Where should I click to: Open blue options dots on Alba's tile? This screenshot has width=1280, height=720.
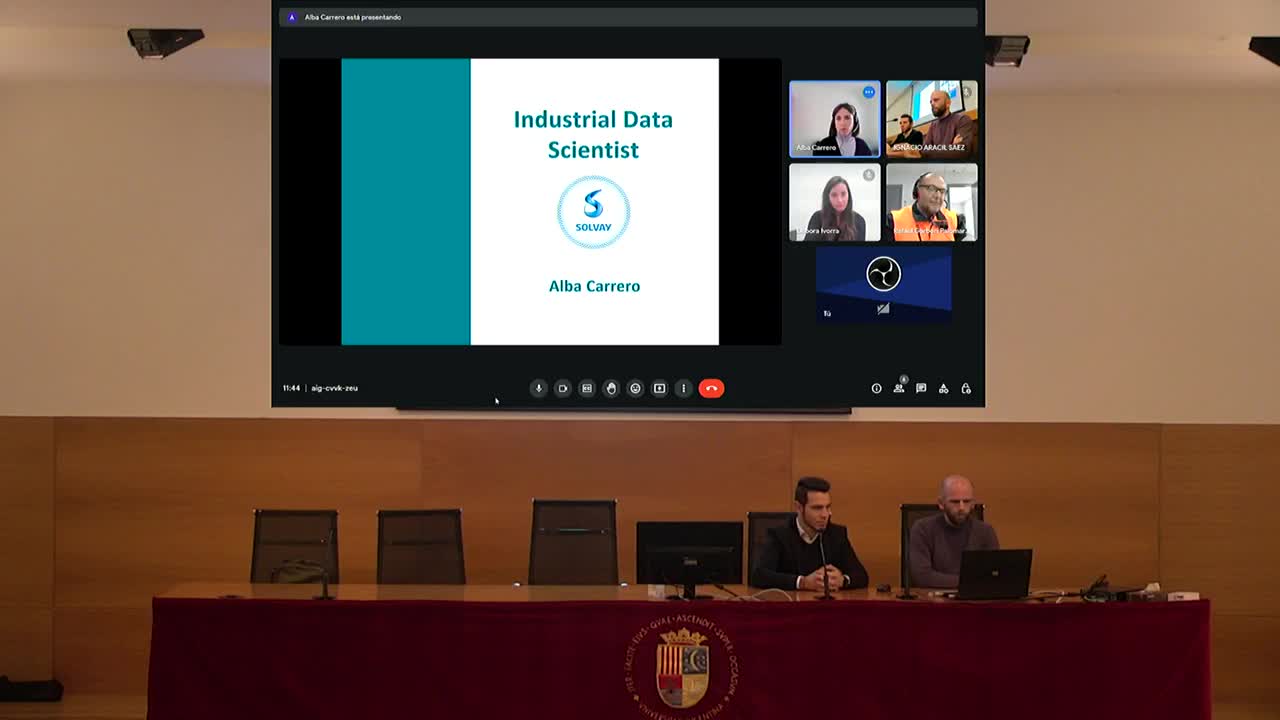[869, 92]
